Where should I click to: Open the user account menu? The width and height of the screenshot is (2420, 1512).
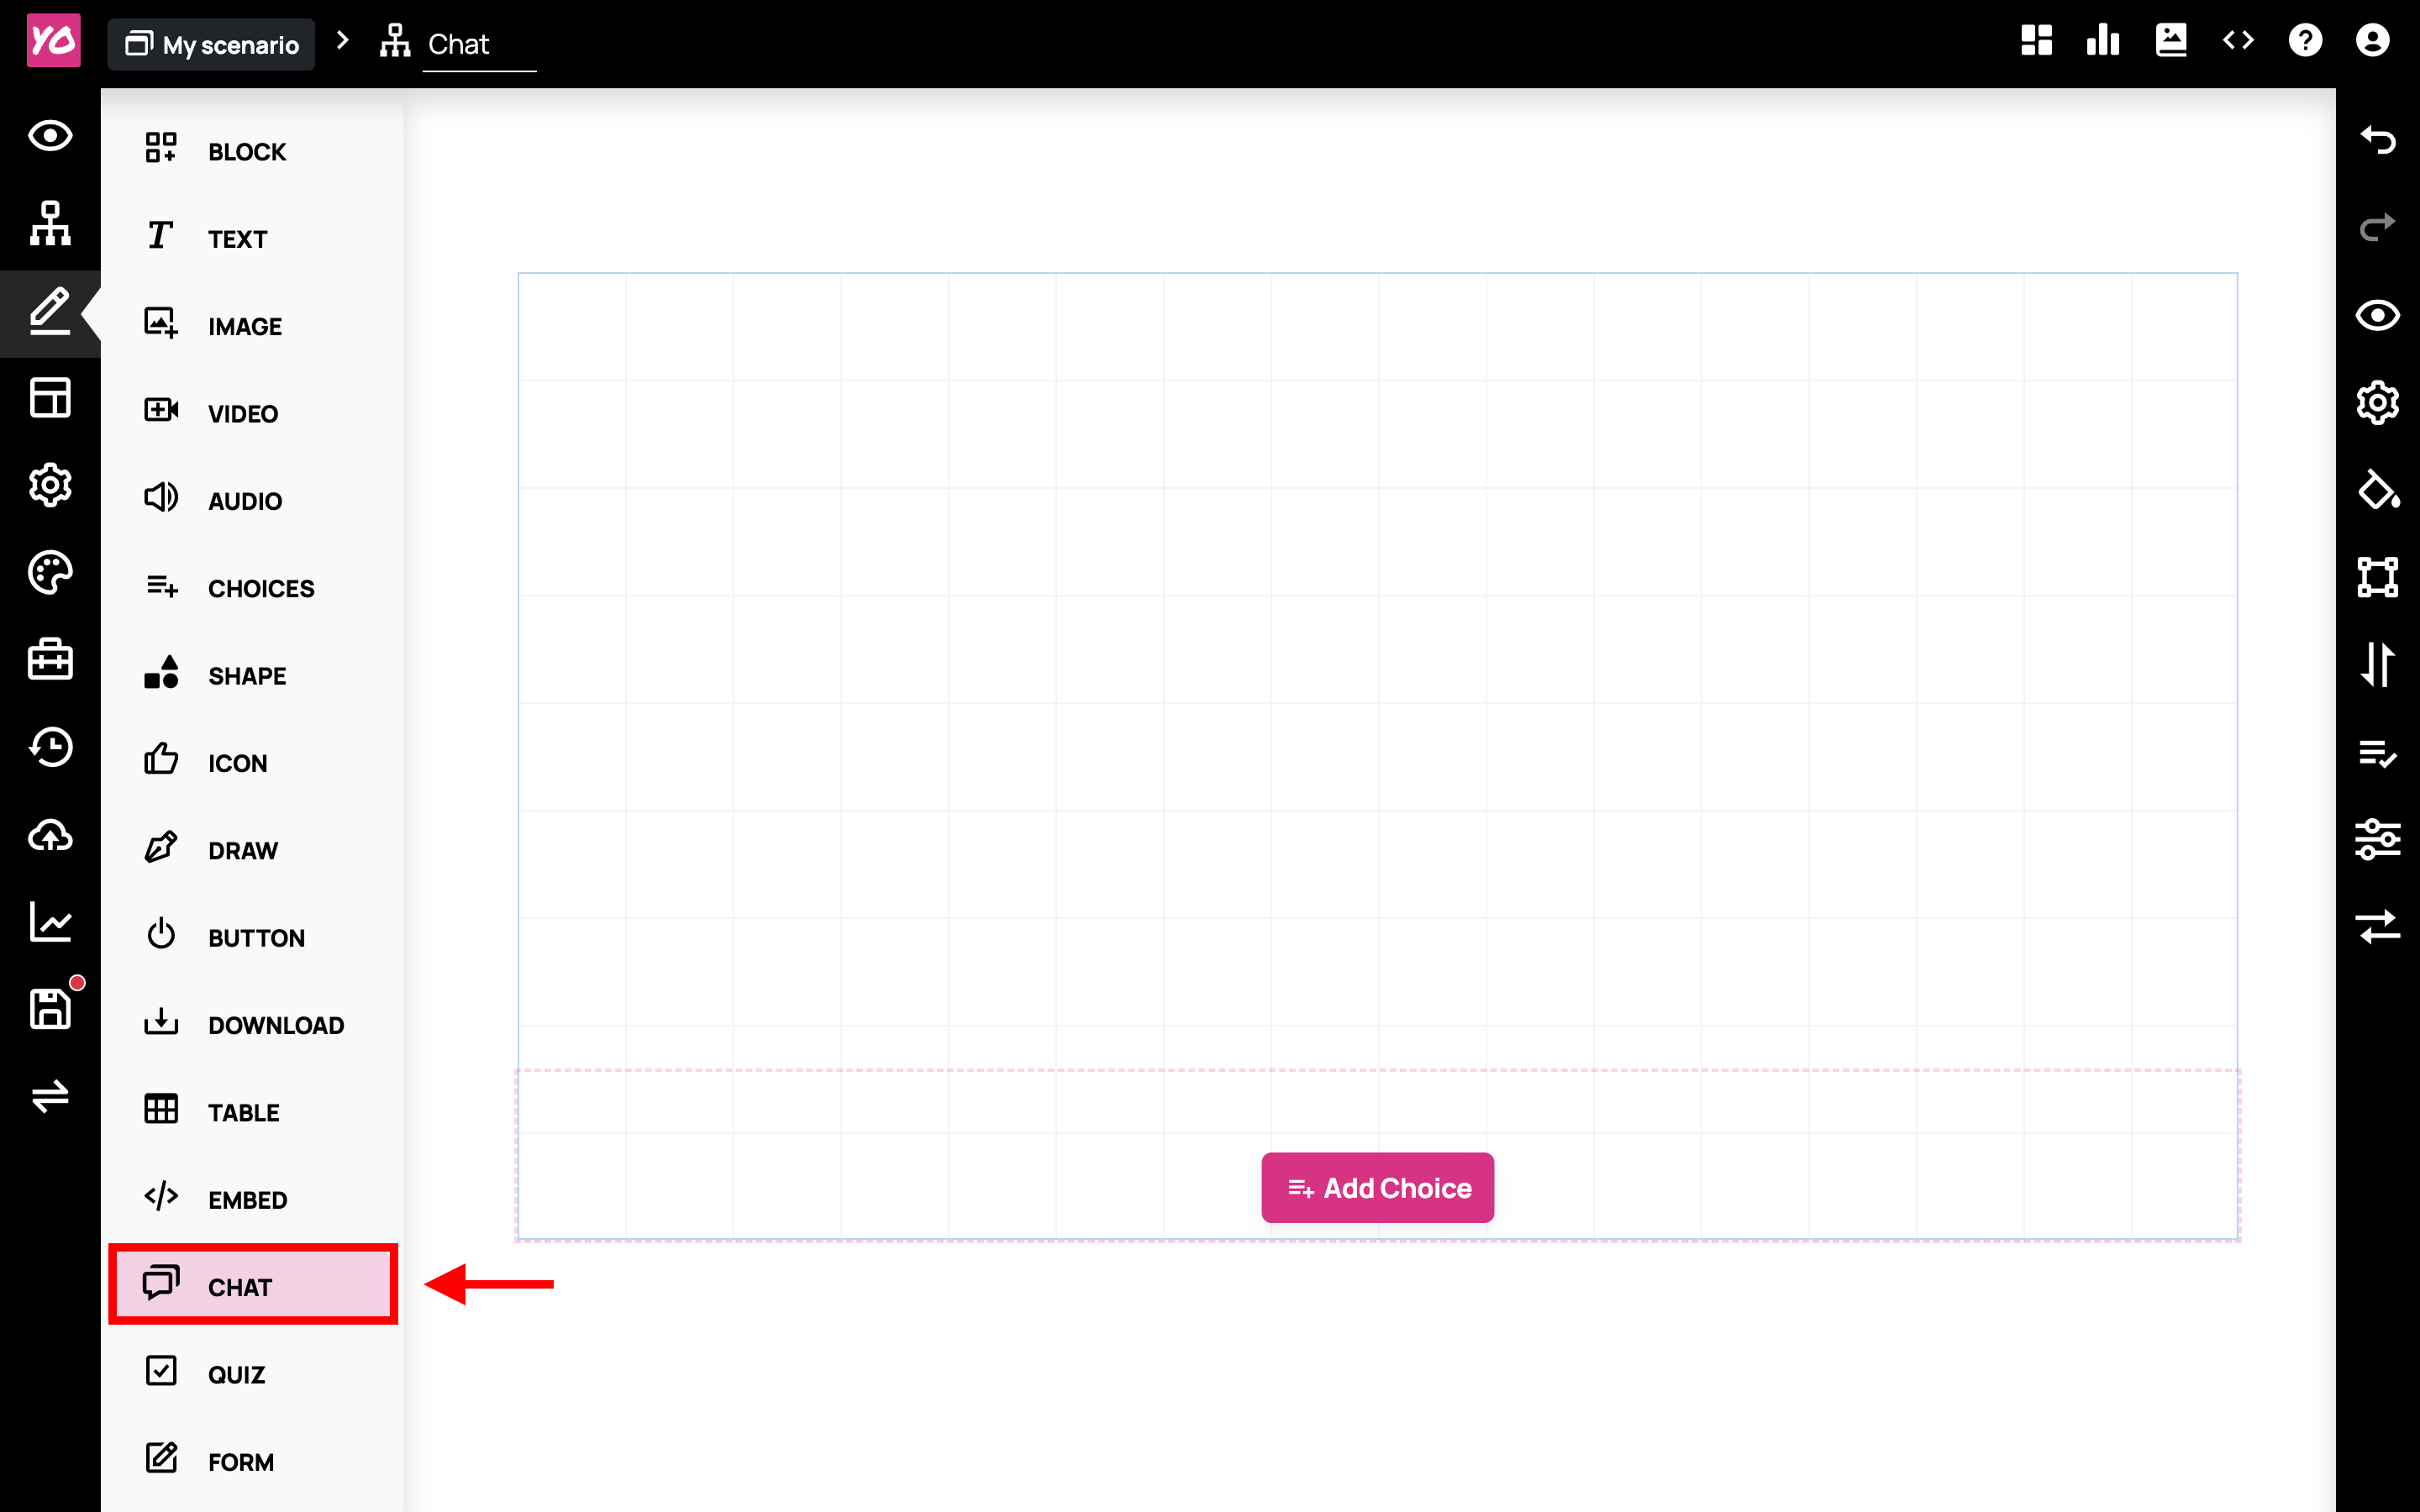point(2372,41)
